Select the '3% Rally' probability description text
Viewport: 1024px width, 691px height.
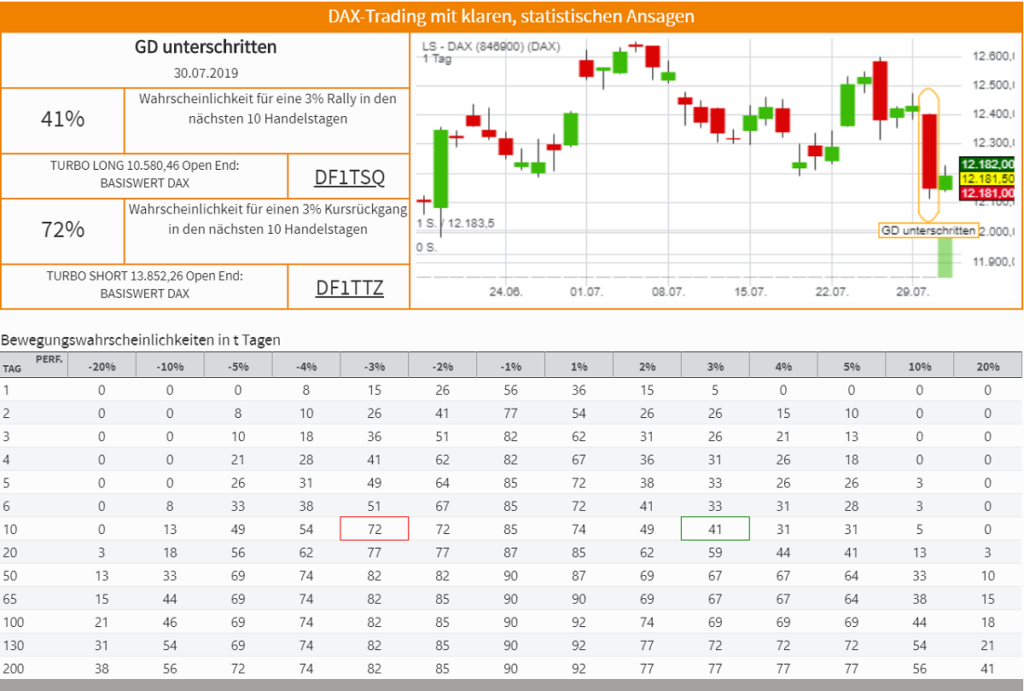coord(268,108)
